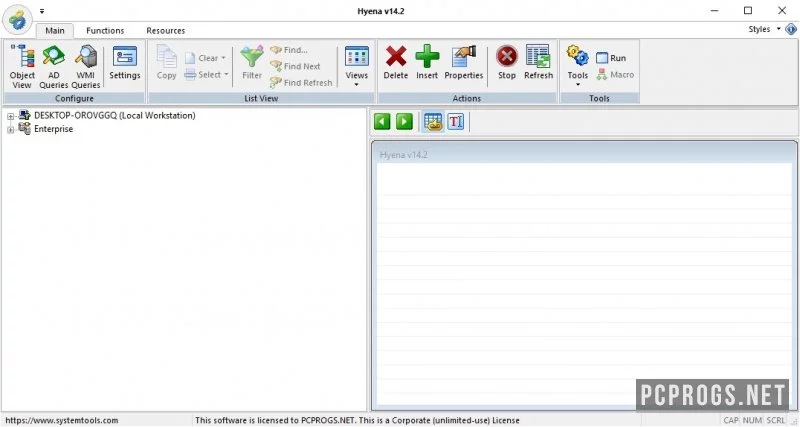The height and width of the screenshot is (427, 800).
Task: Open the Clear dropdown
Action: (x=205, y=58)
